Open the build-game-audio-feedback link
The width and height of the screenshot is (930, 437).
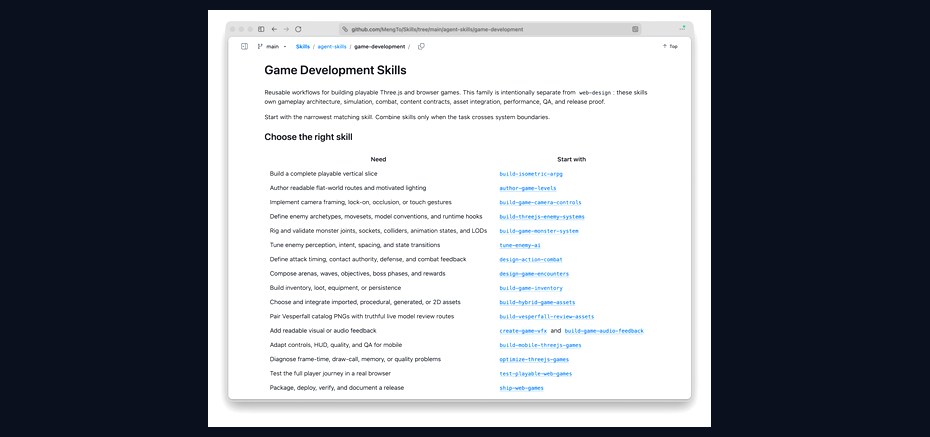(x=604, y=331)
